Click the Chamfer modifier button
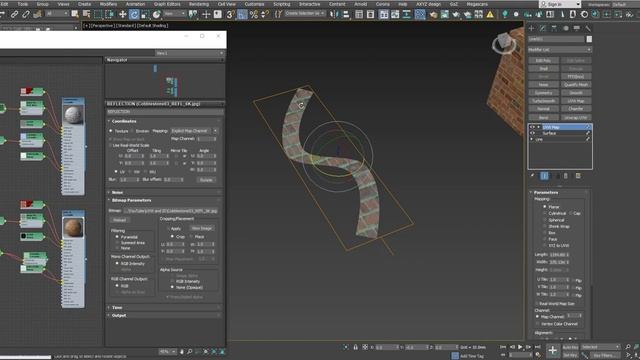The height and width of the screenshot is (360, 640). pos(576,109)
